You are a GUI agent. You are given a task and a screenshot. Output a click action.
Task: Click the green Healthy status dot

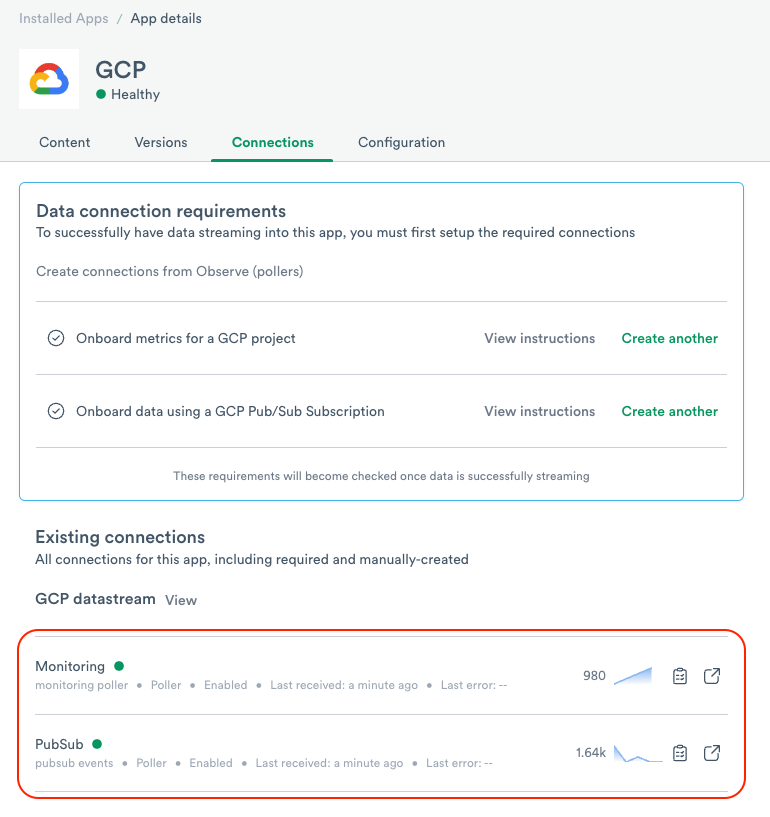(x=101, y=94)
